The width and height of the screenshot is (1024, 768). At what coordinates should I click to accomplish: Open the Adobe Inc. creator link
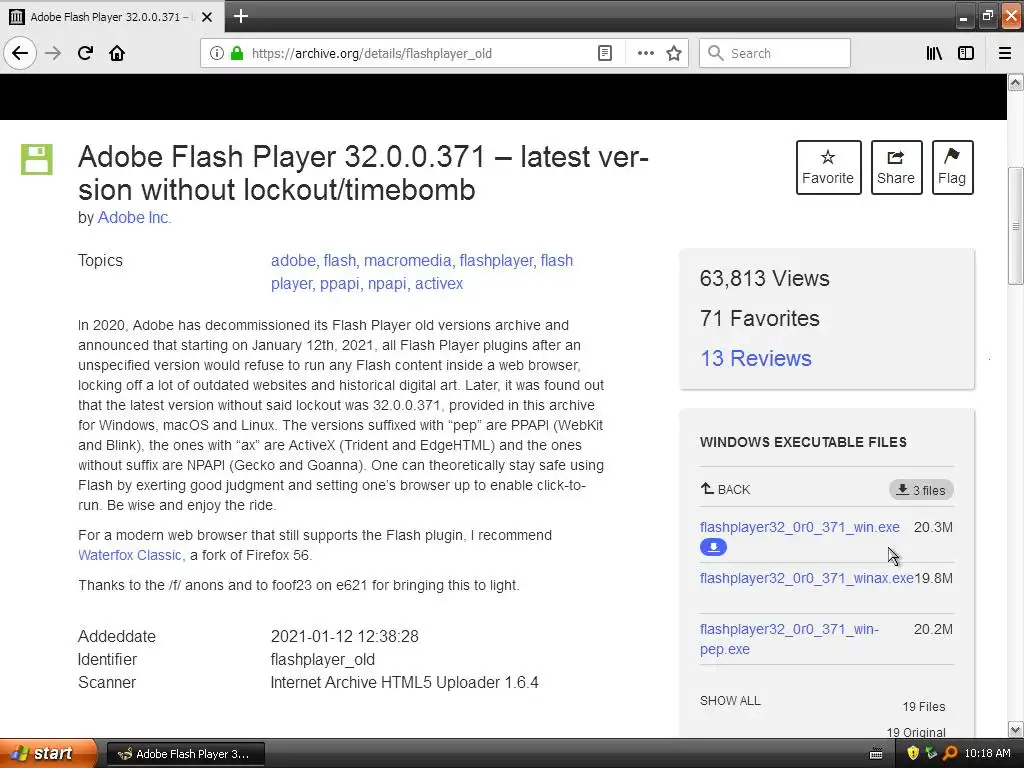134,217
